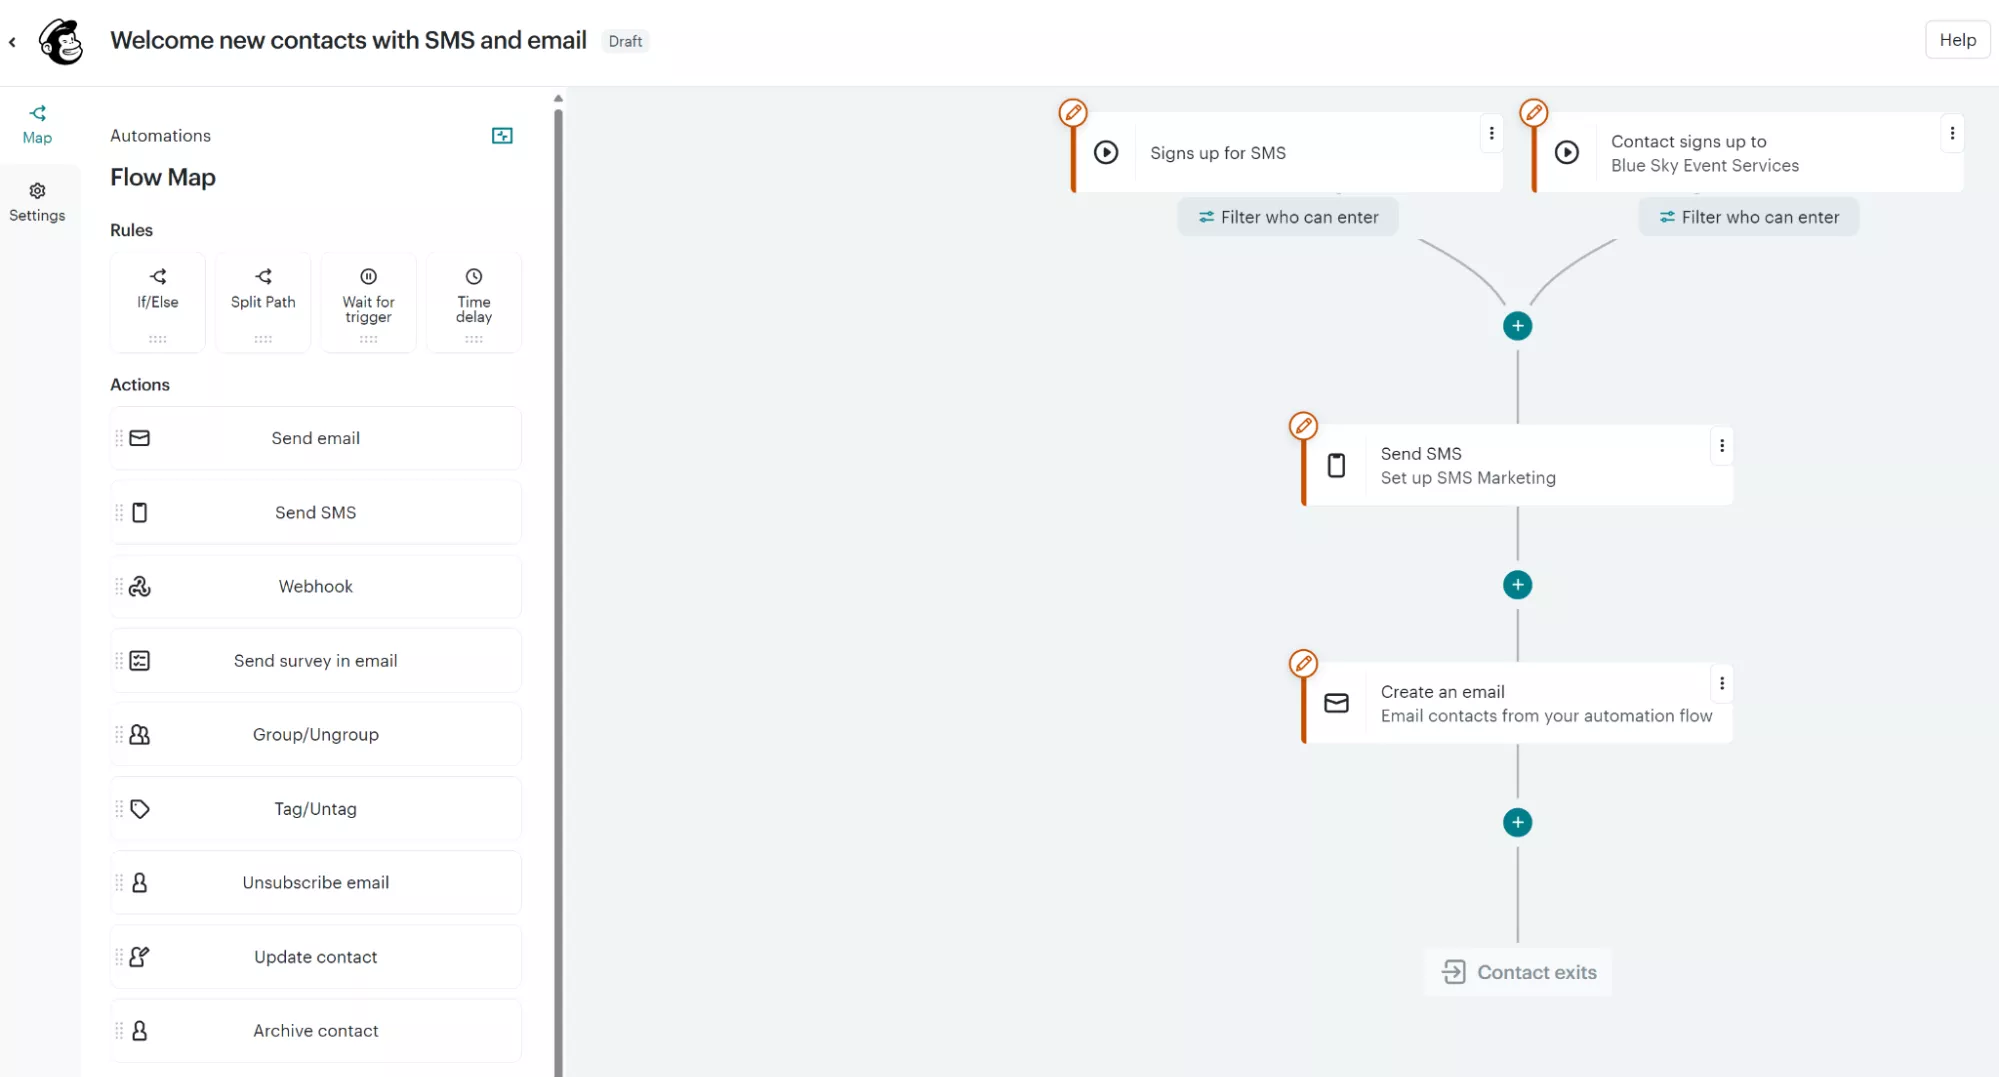Open the Settings sidebar tab

click(x=37, y=202)
